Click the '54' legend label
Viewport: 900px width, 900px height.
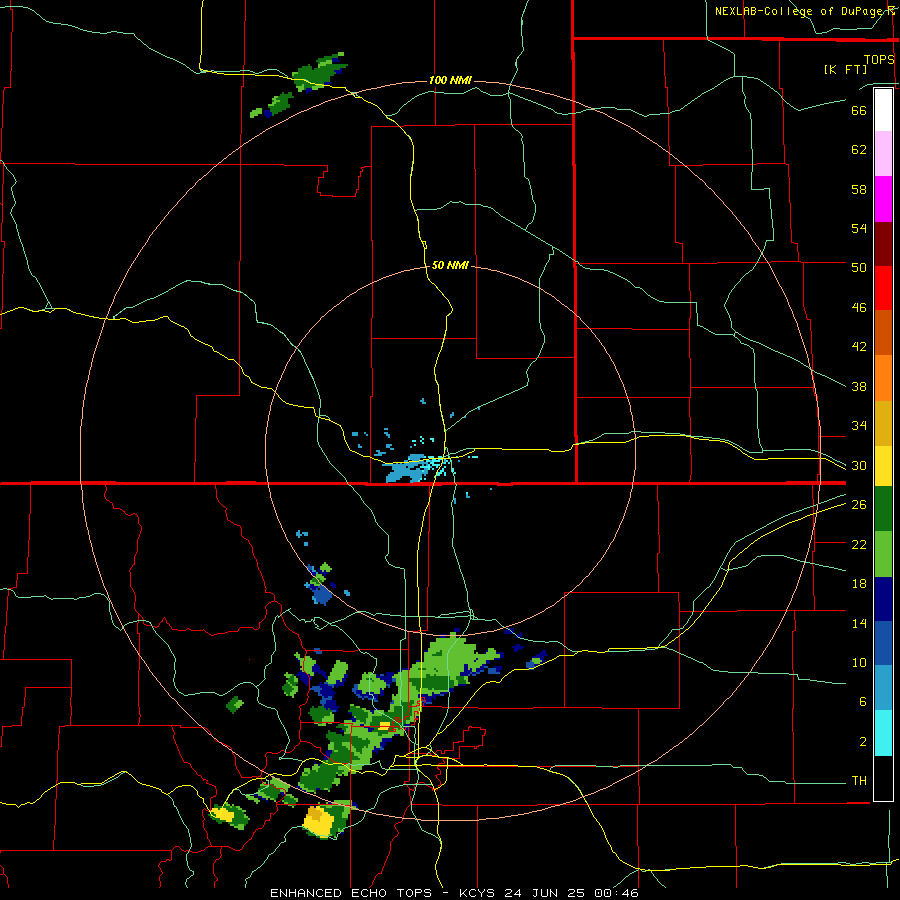tap(859, 228)
